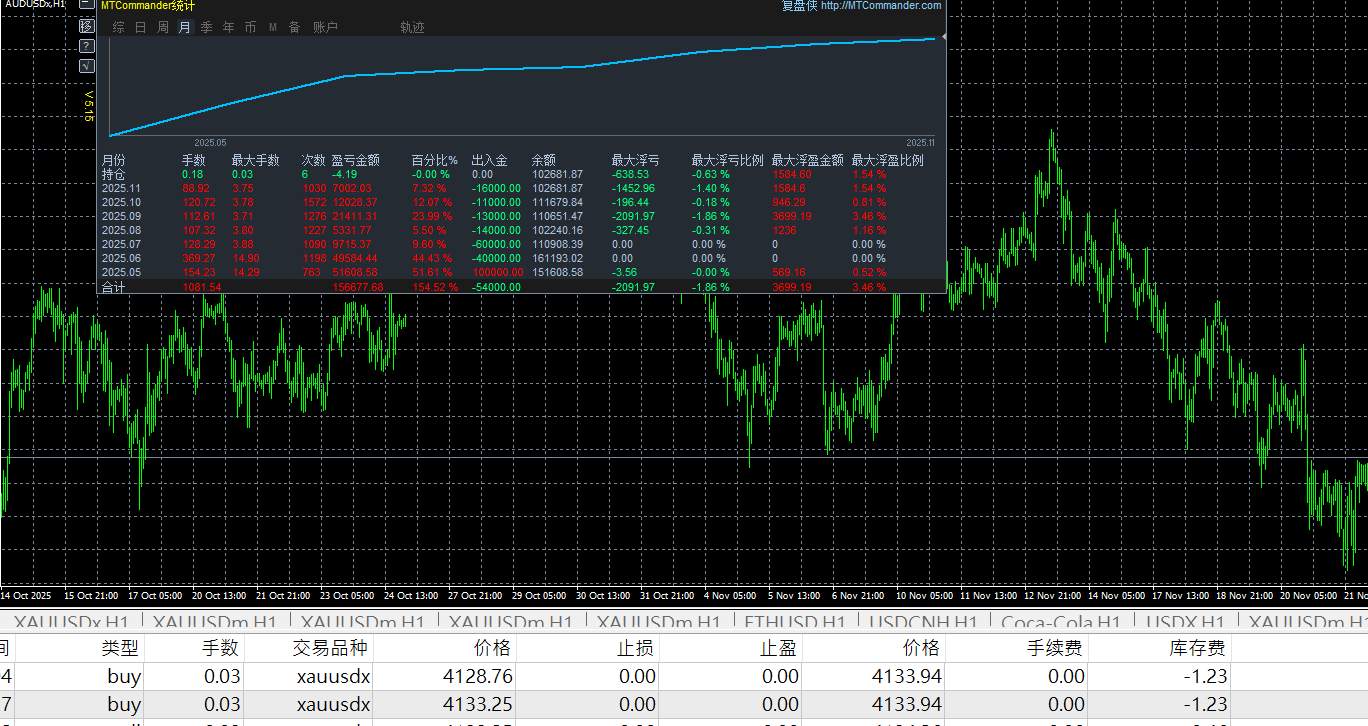Viewport: 1368px width, 726px height.
Task: Click the total profit value 156677.68
Action: 358,287
